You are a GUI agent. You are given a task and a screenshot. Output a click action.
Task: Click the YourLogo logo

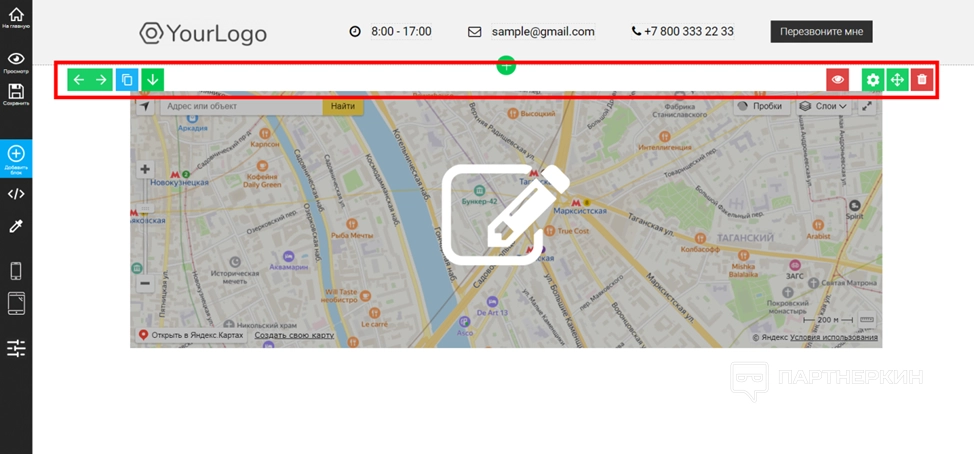pos(203,33)
